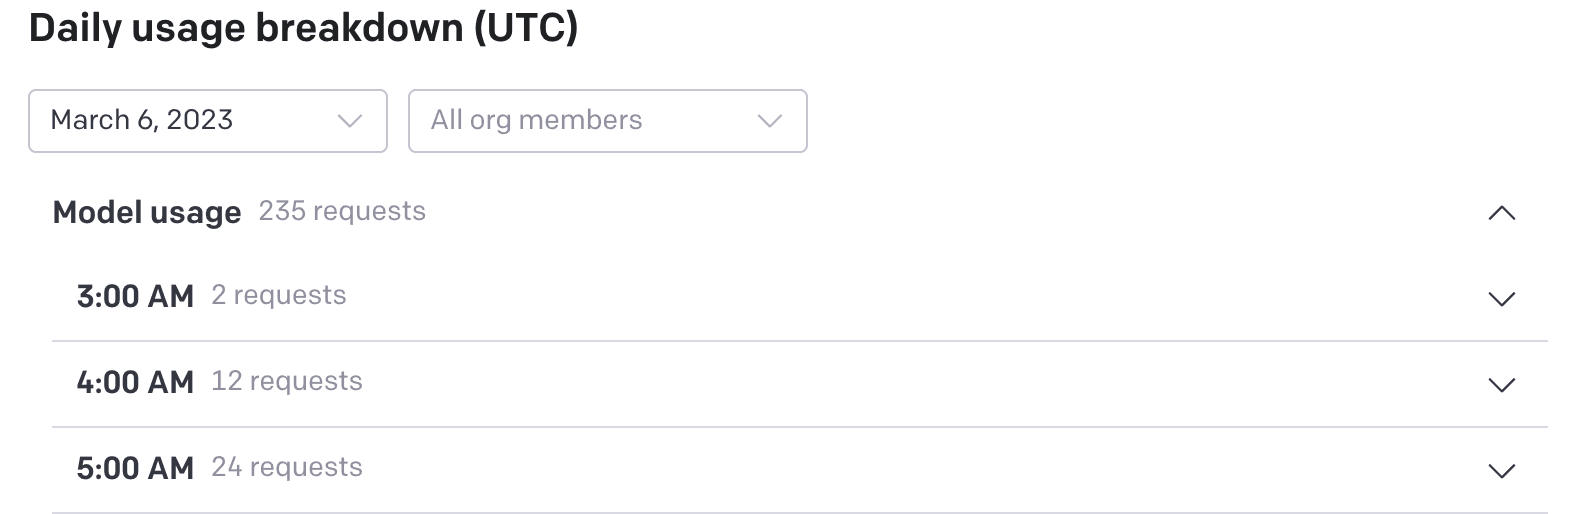Click the chevron in the org members selector
Screen dimensions: 1578x514
769,121
